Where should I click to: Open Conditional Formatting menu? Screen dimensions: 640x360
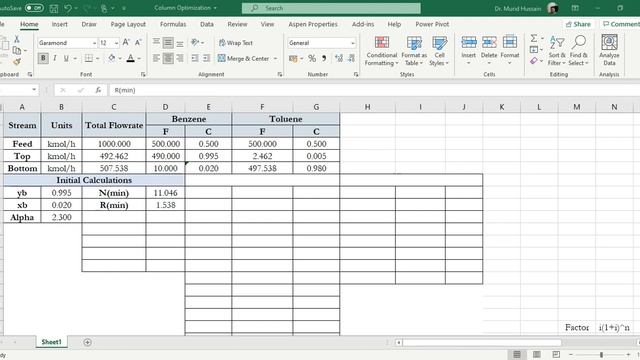pyautogui.click(x=381, y=51)
